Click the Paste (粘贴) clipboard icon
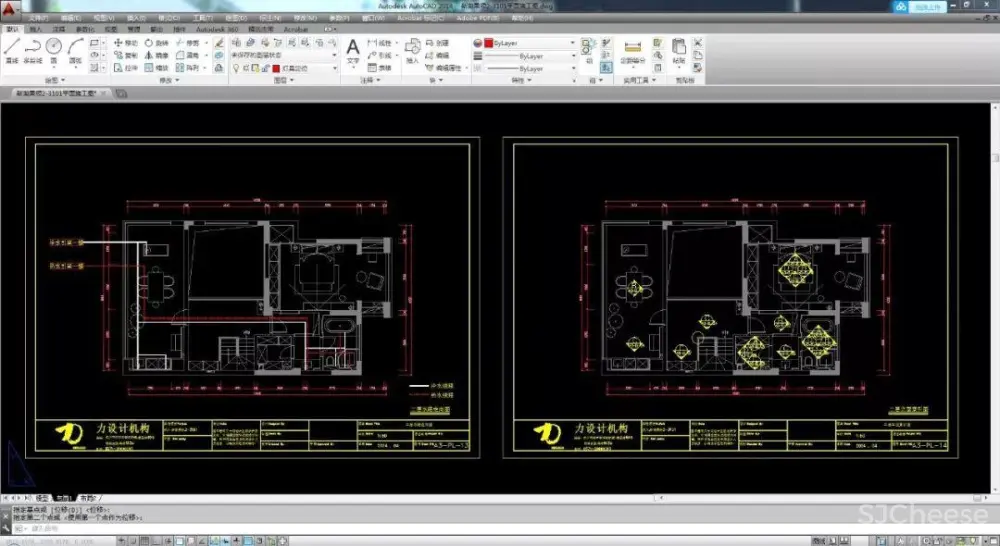 pyautogui.click(x=679, y=50)
